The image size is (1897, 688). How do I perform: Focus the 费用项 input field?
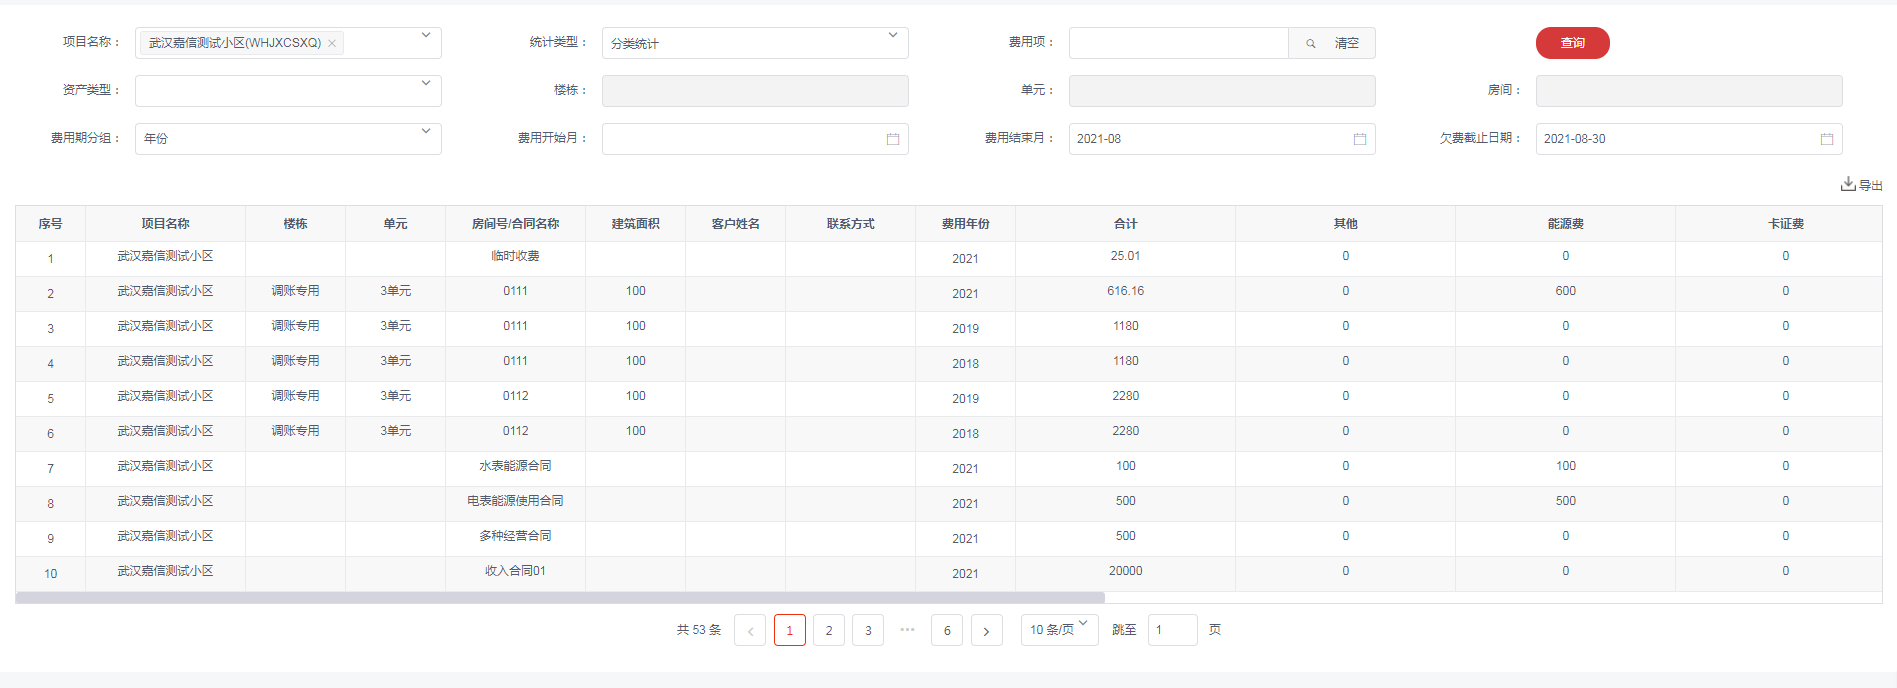pyautogui.click(x=1179, y=43)
